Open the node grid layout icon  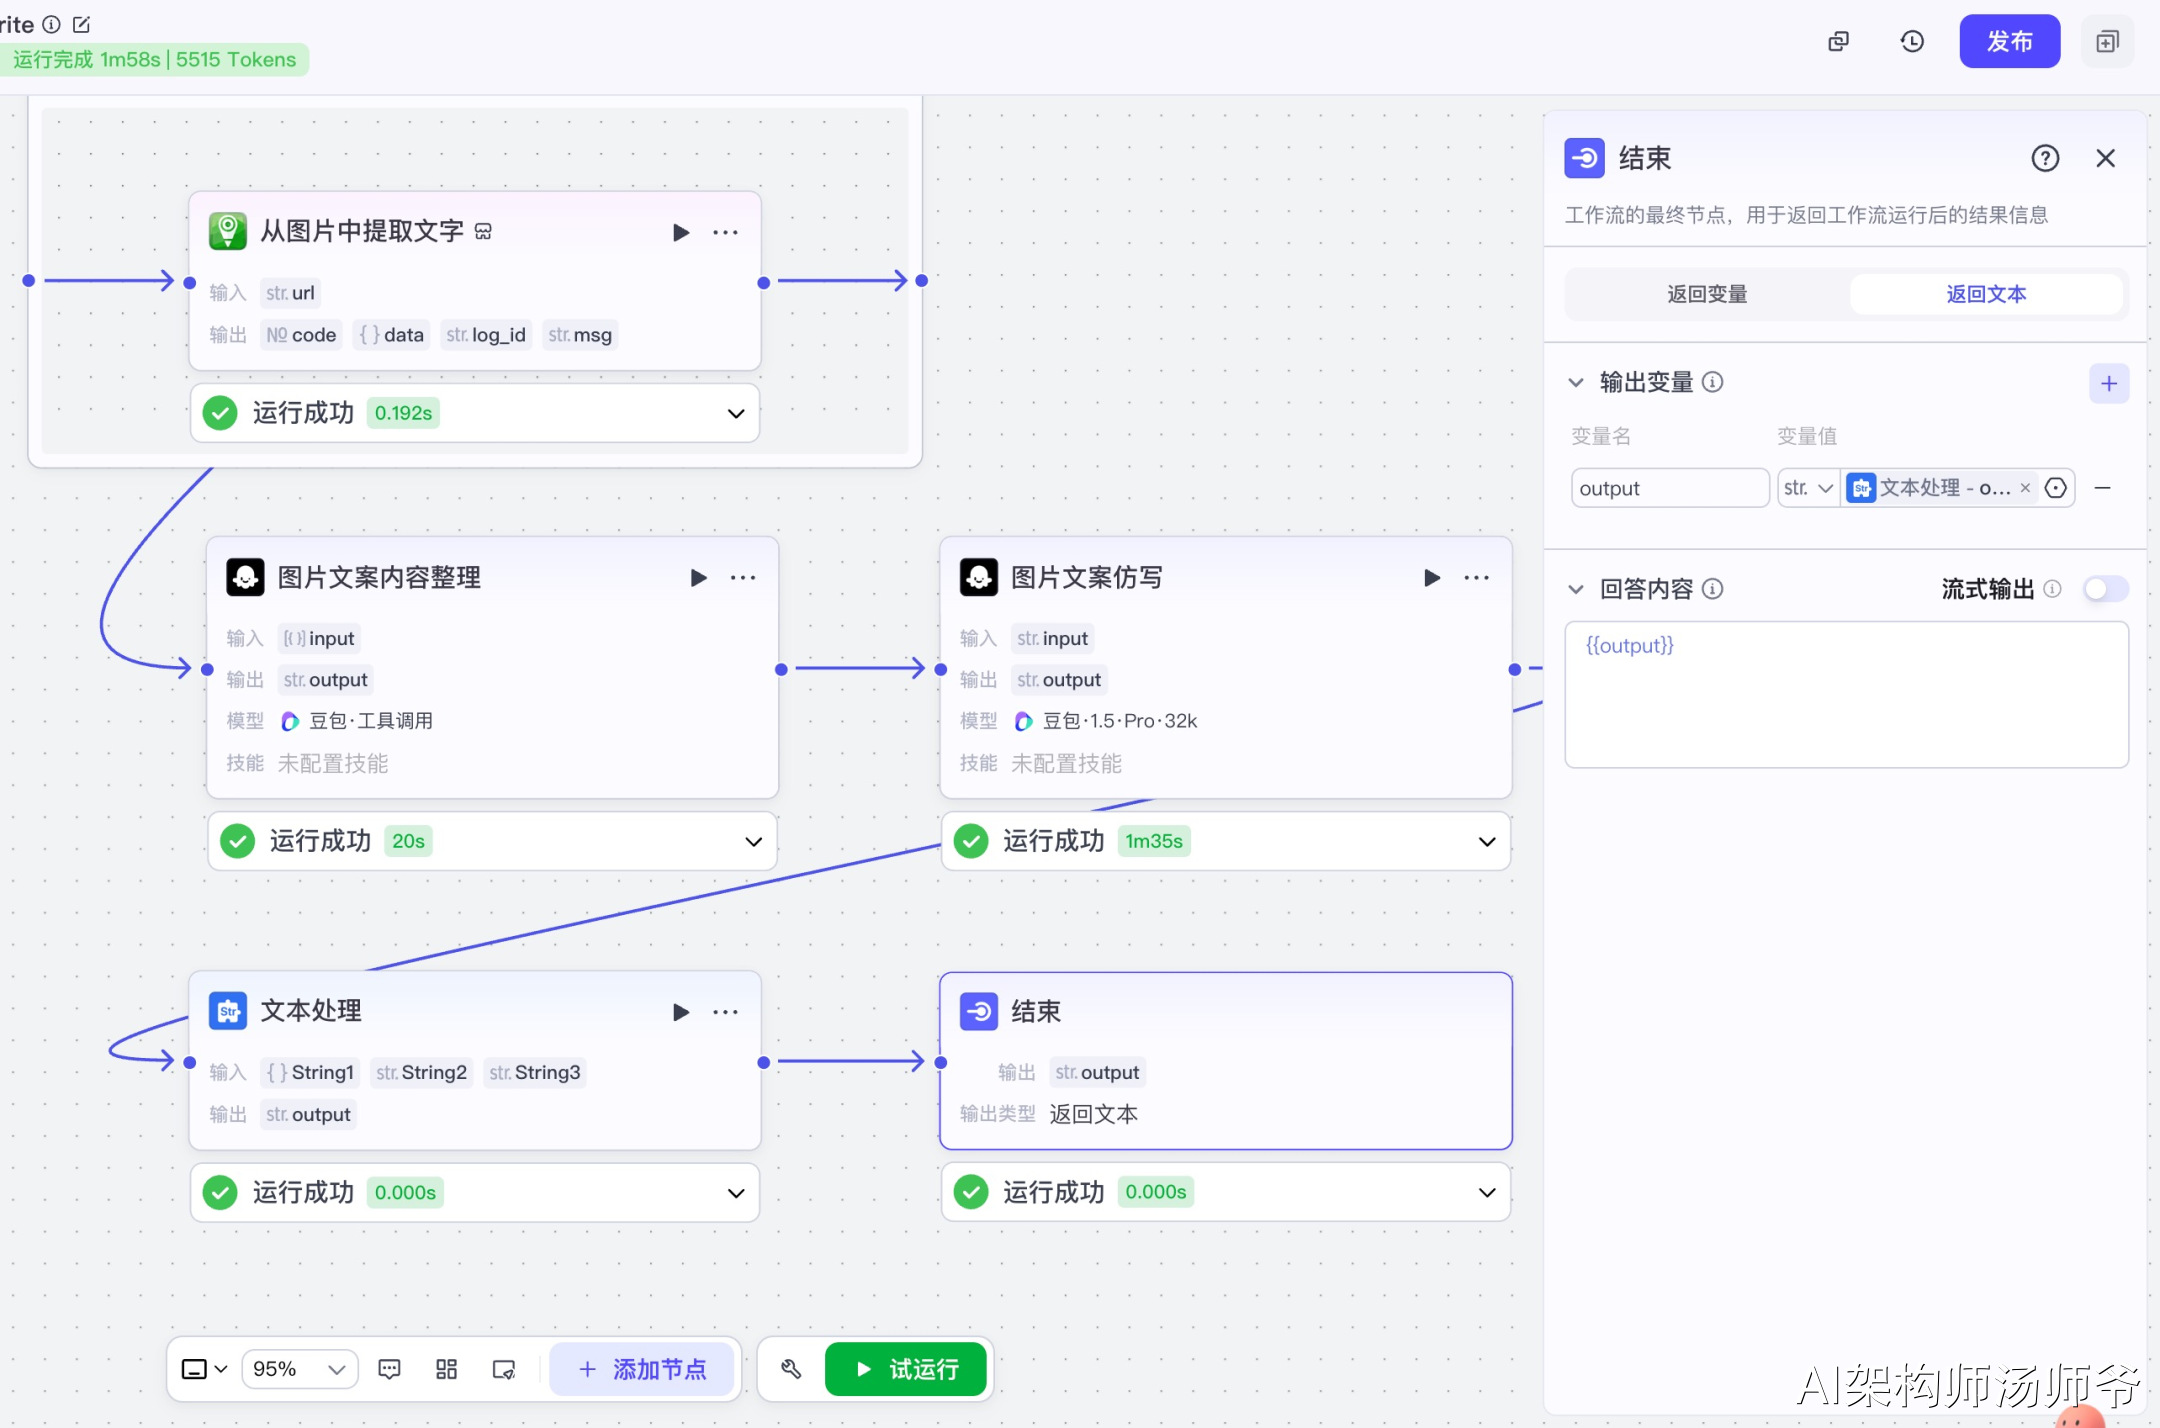(446, 1369)
